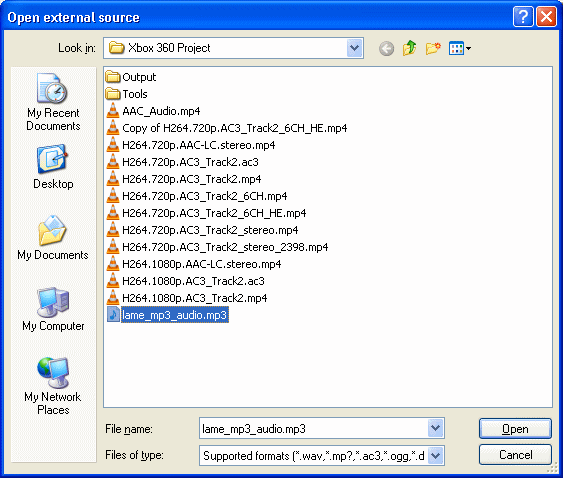Go to the Desktop shortcut
This screenshot has height=478, width=563.
coord(53,167)
